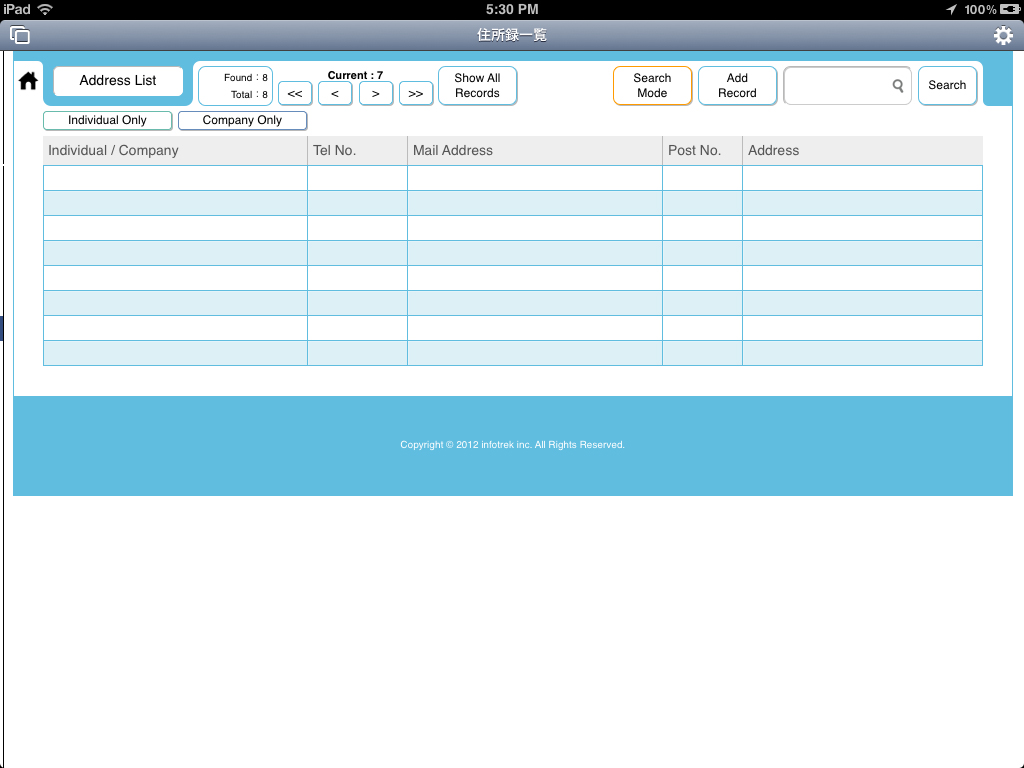1024x768 pixels.
Task: Jump to the last record
Action: (x=415, y=93)
